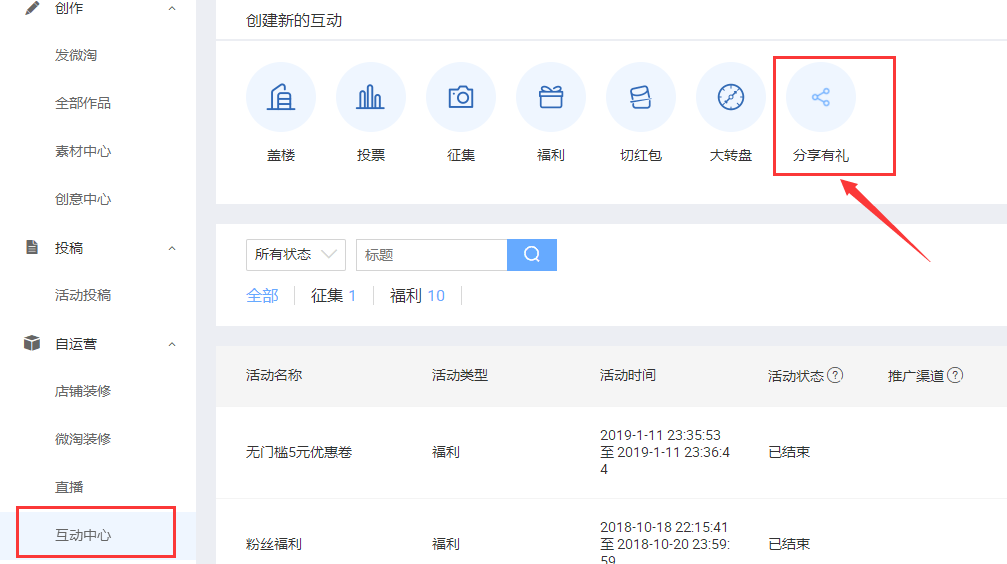Open 直播 in the sidebar
The image size is (1007, 564).
pyautogui.click(x=69, y=487)
